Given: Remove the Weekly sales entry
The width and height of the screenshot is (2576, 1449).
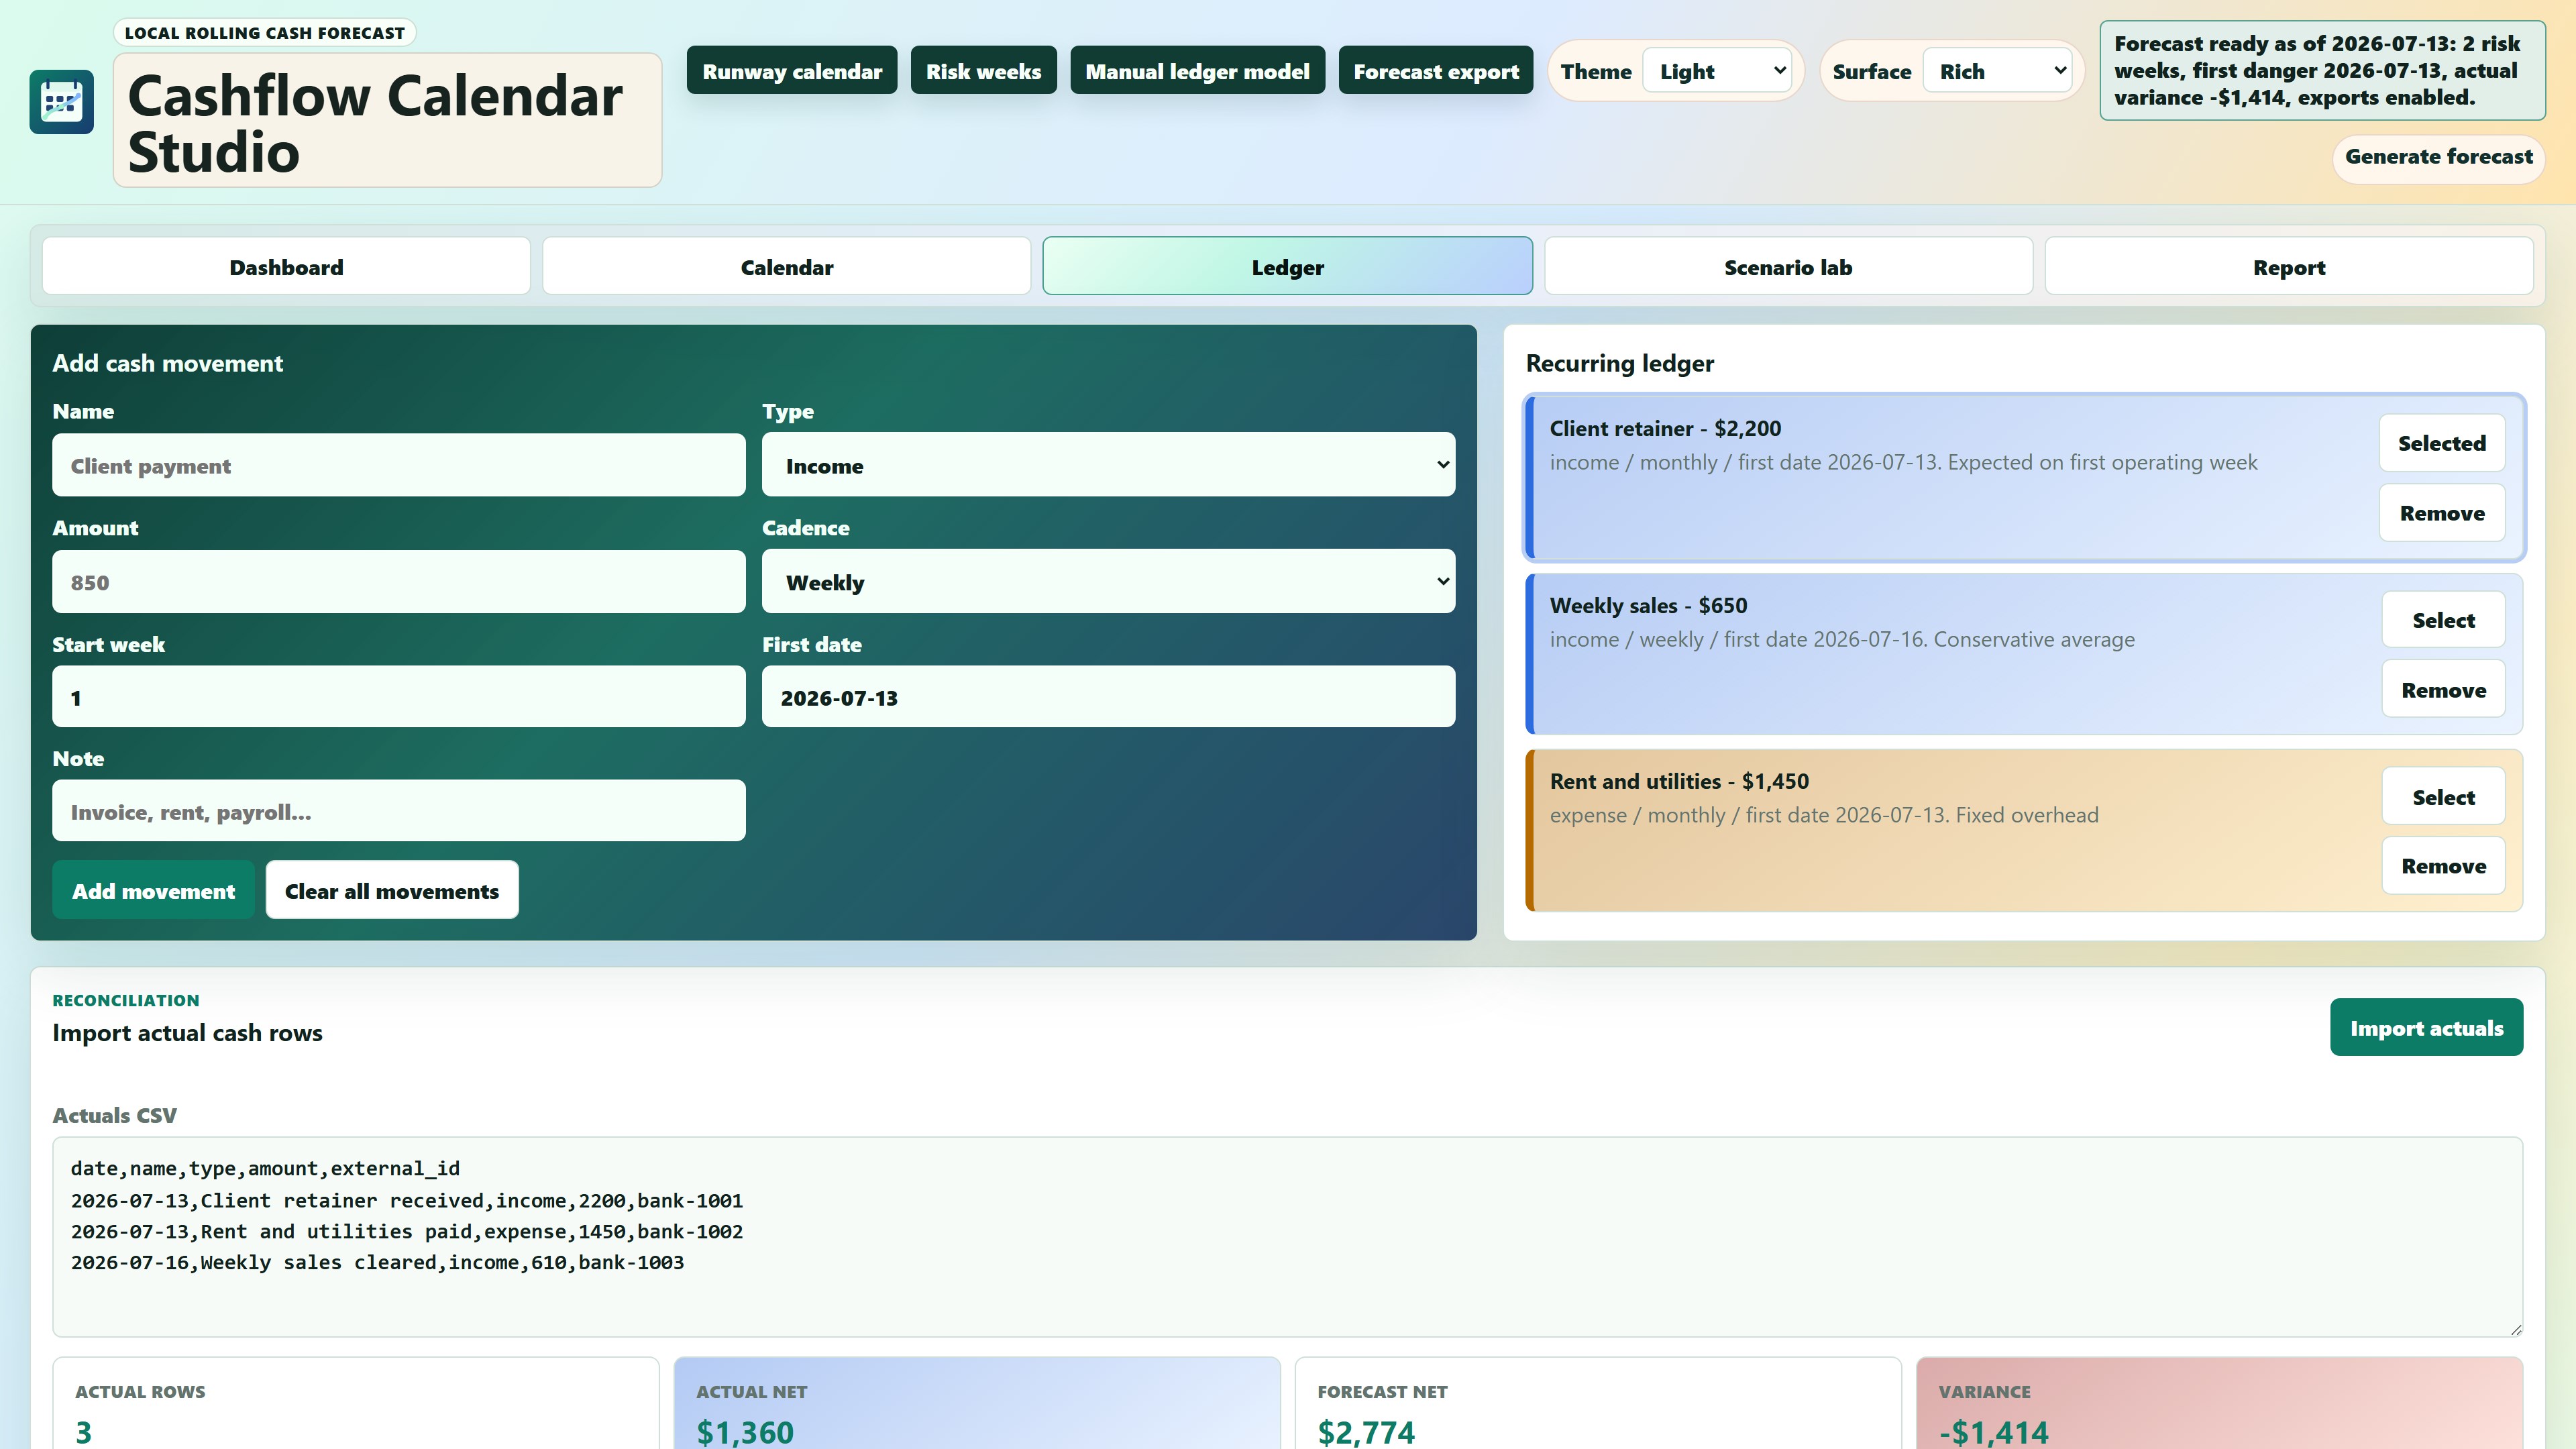Looking at the screenshot, I should 2443,690.
